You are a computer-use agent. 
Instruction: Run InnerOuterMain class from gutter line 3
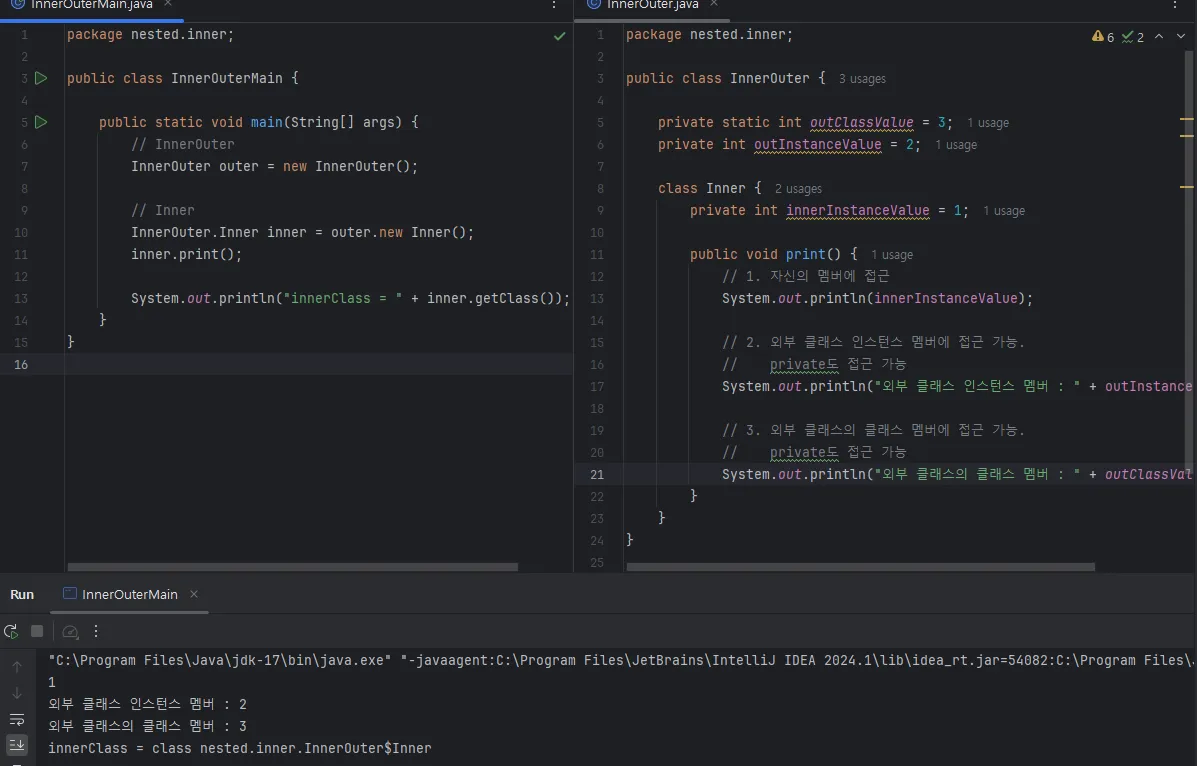(41, 78)
